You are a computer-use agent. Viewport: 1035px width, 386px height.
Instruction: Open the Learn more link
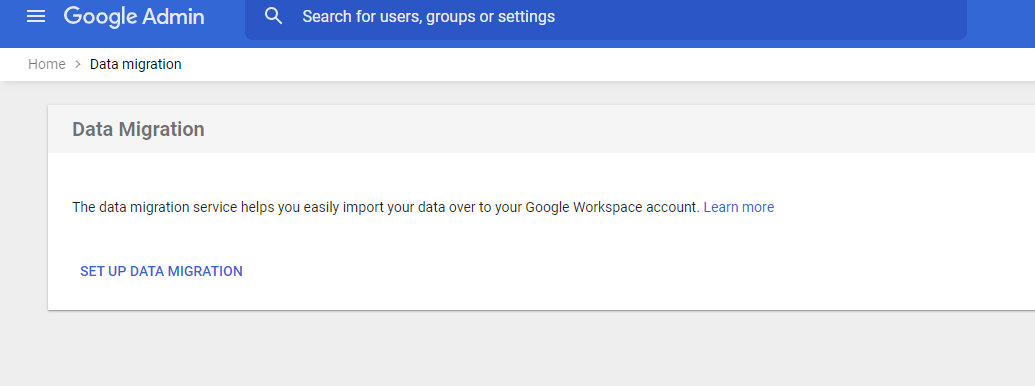click(x=739, y=207)
